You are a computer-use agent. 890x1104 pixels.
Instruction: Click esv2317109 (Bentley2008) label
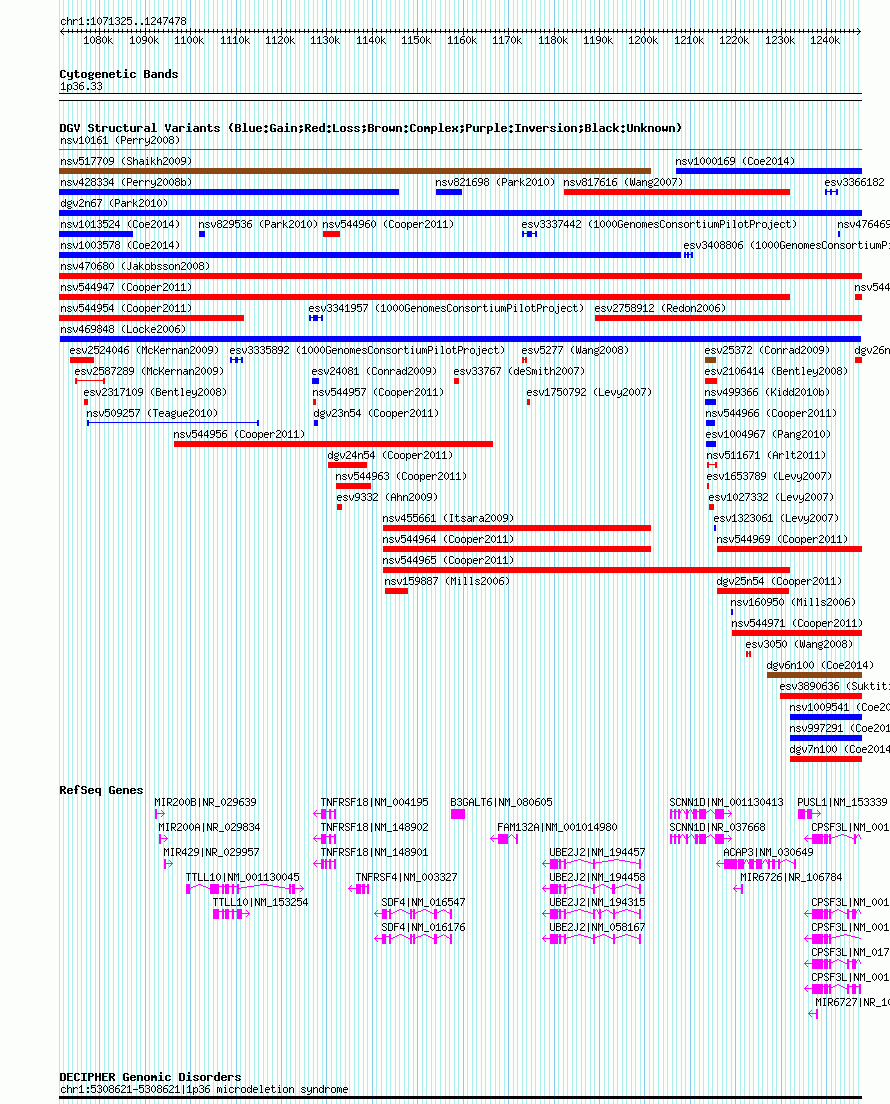coord(155,393)
